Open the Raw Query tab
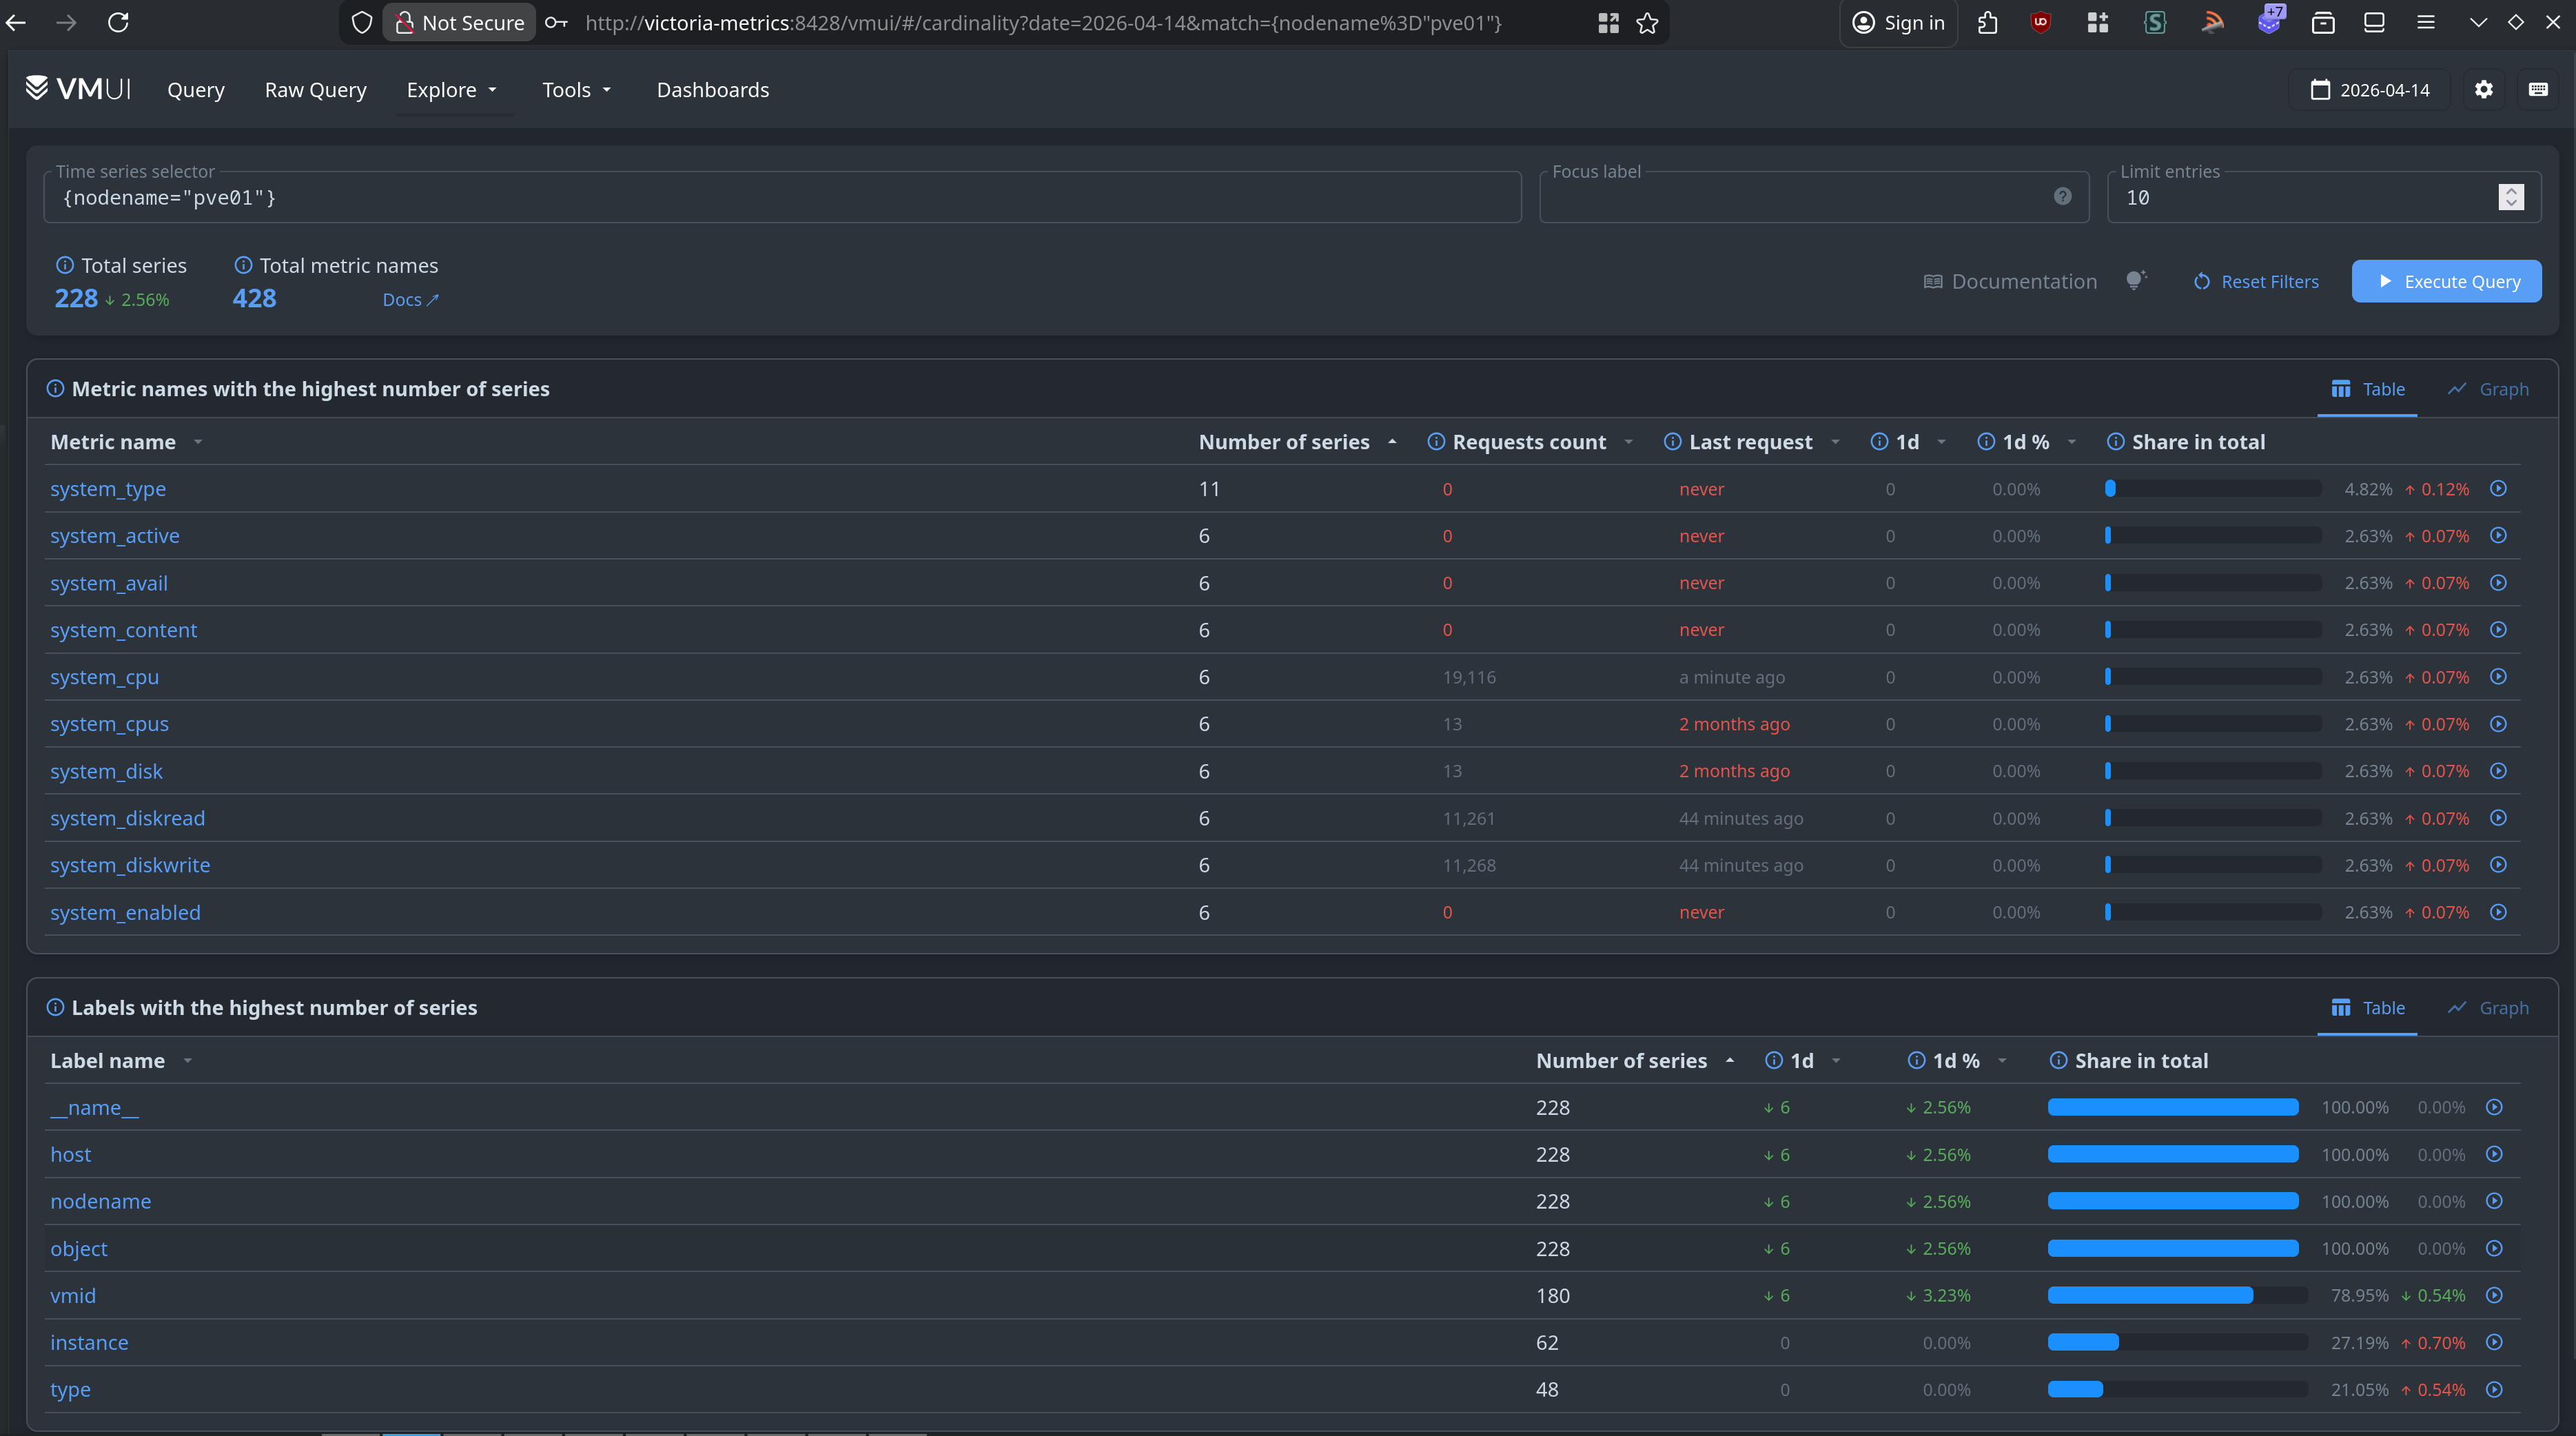Image resolution: width=2576 pixels, height=1436 pixels. (x=315, y=90)
